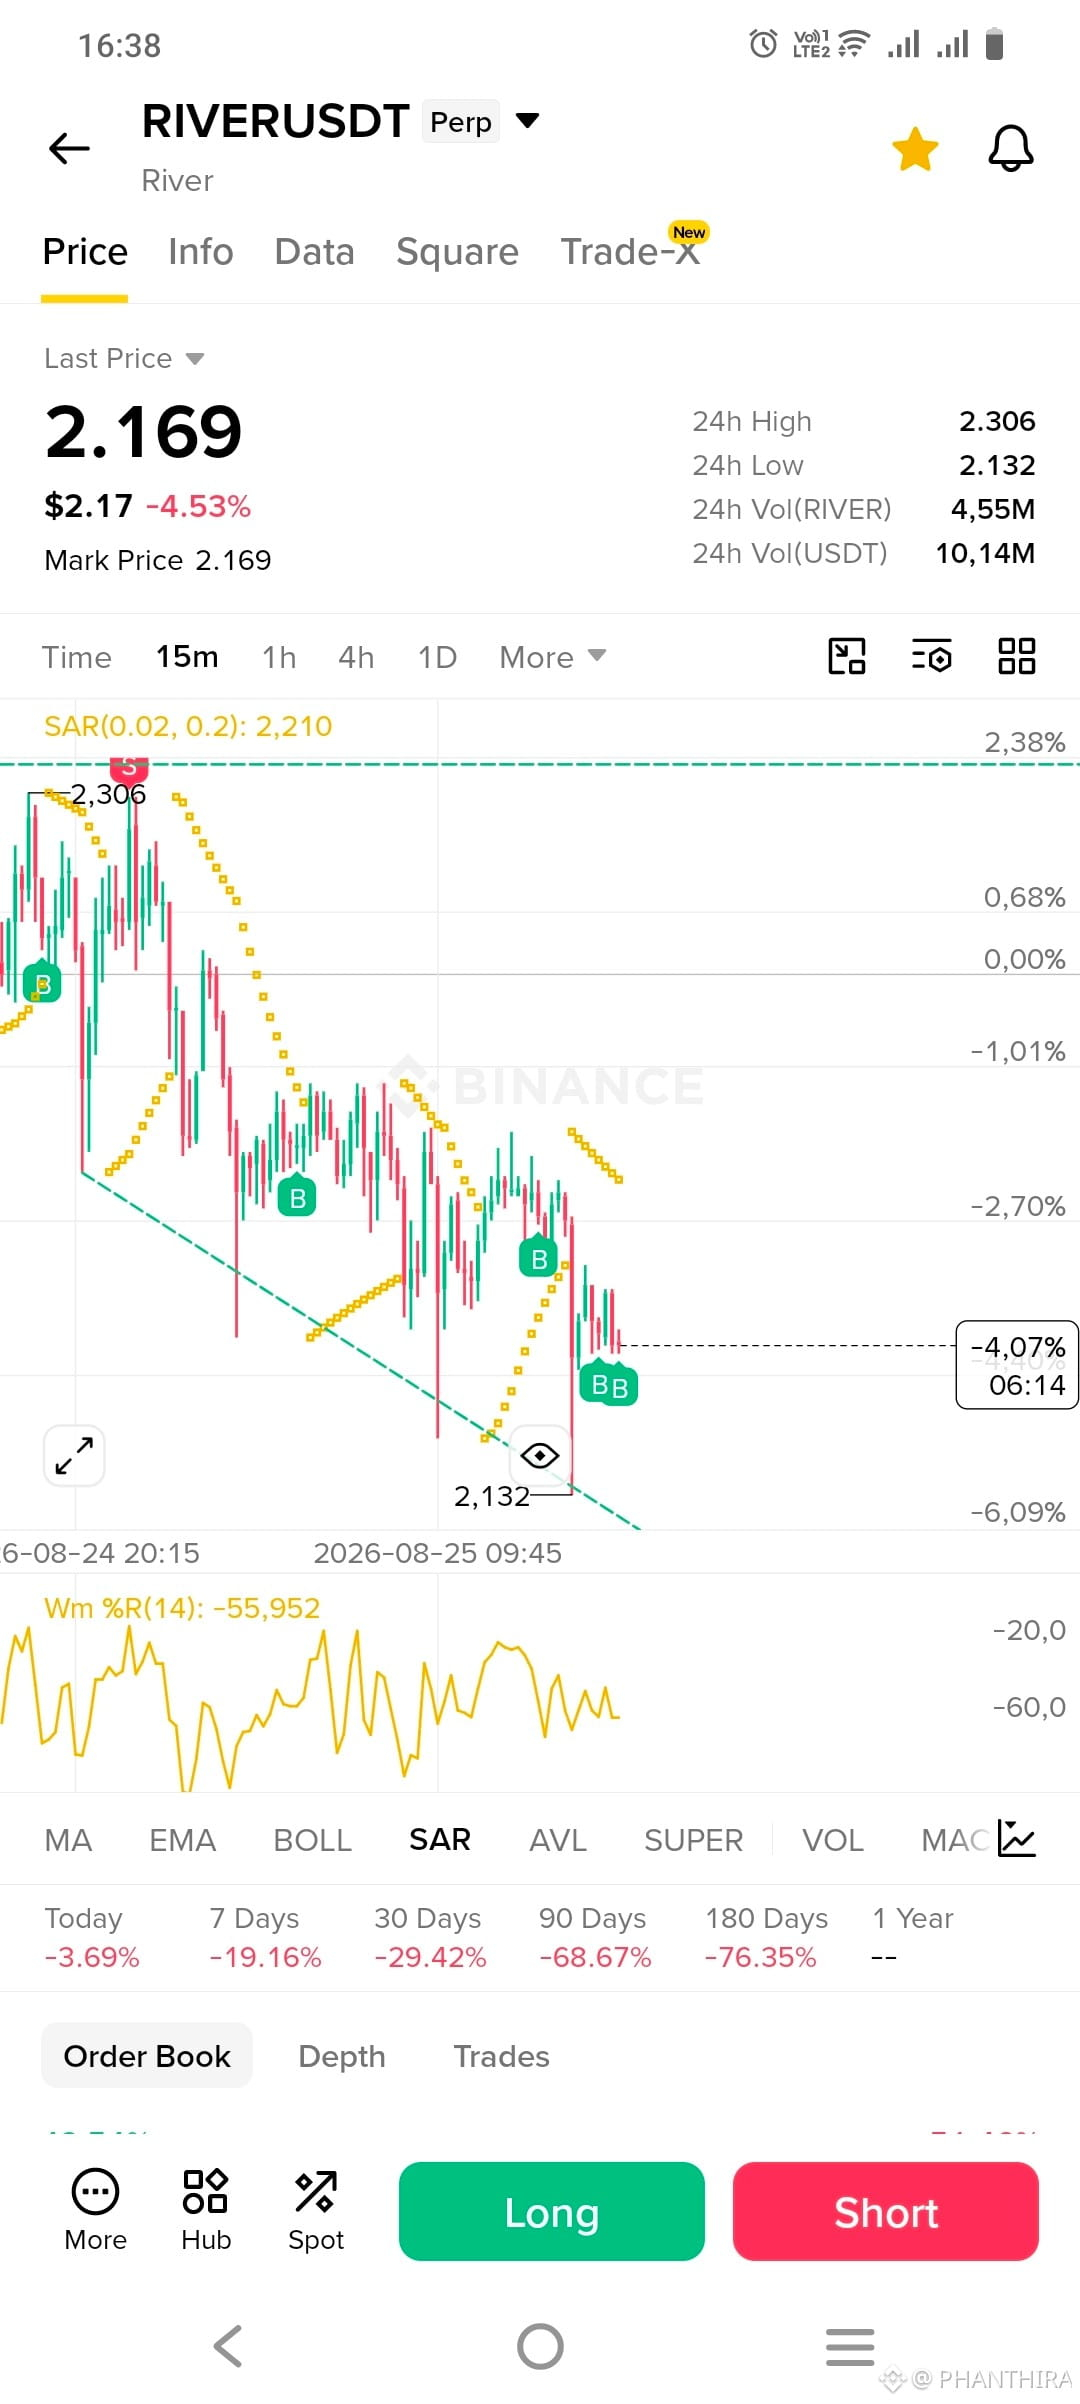Tap the 90 Days -68.67% performance
This screenshot has height=2404, width=1080.
pos(595,1938)
